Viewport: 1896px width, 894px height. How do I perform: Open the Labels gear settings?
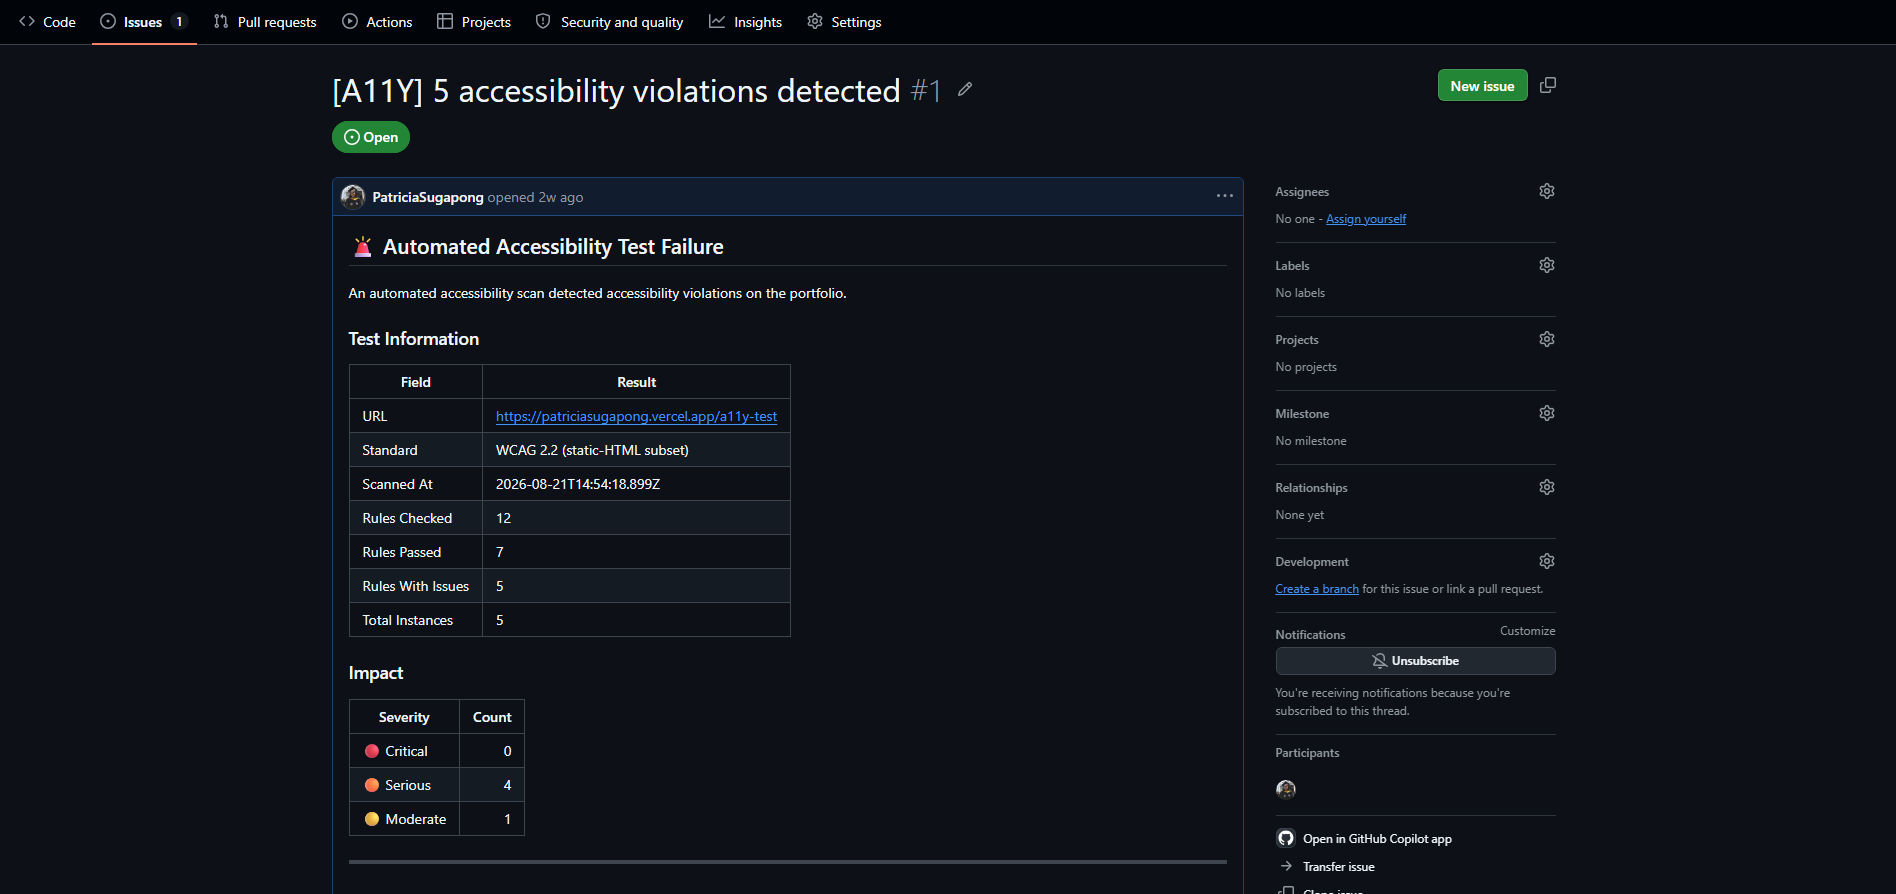(x=1547, y=265)
